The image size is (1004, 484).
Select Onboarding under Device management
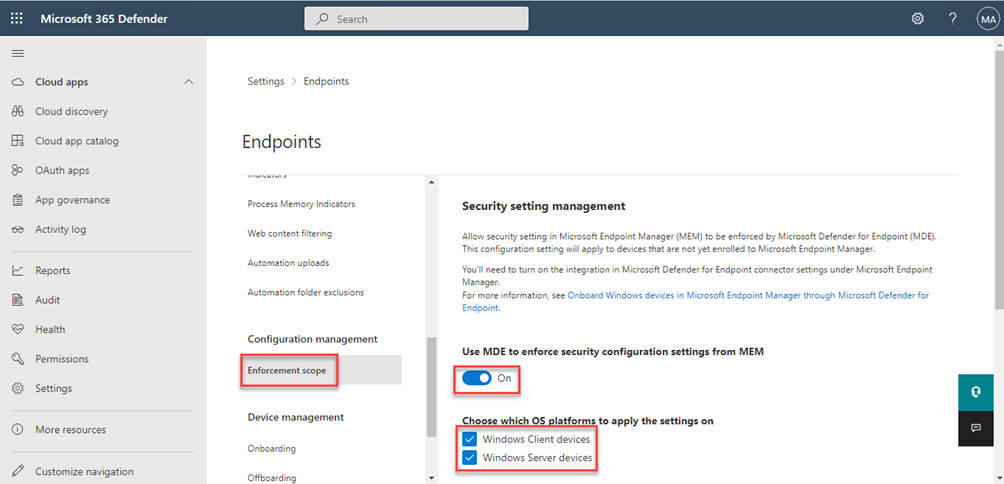[271, 448]
